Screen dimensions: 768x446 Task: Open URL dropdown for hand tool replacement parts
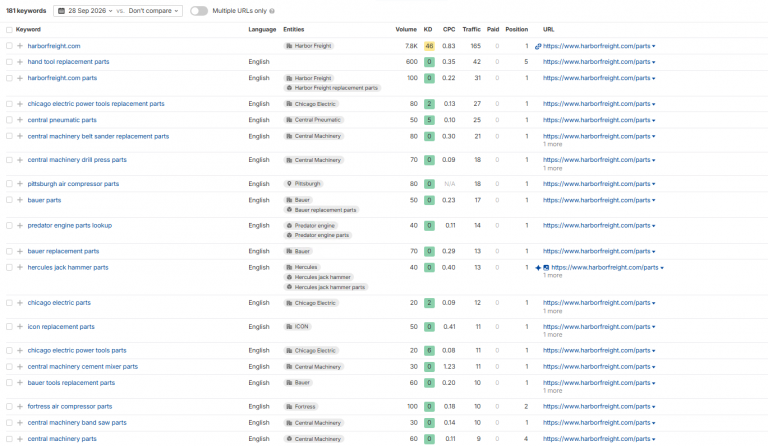tap(654, 62)
